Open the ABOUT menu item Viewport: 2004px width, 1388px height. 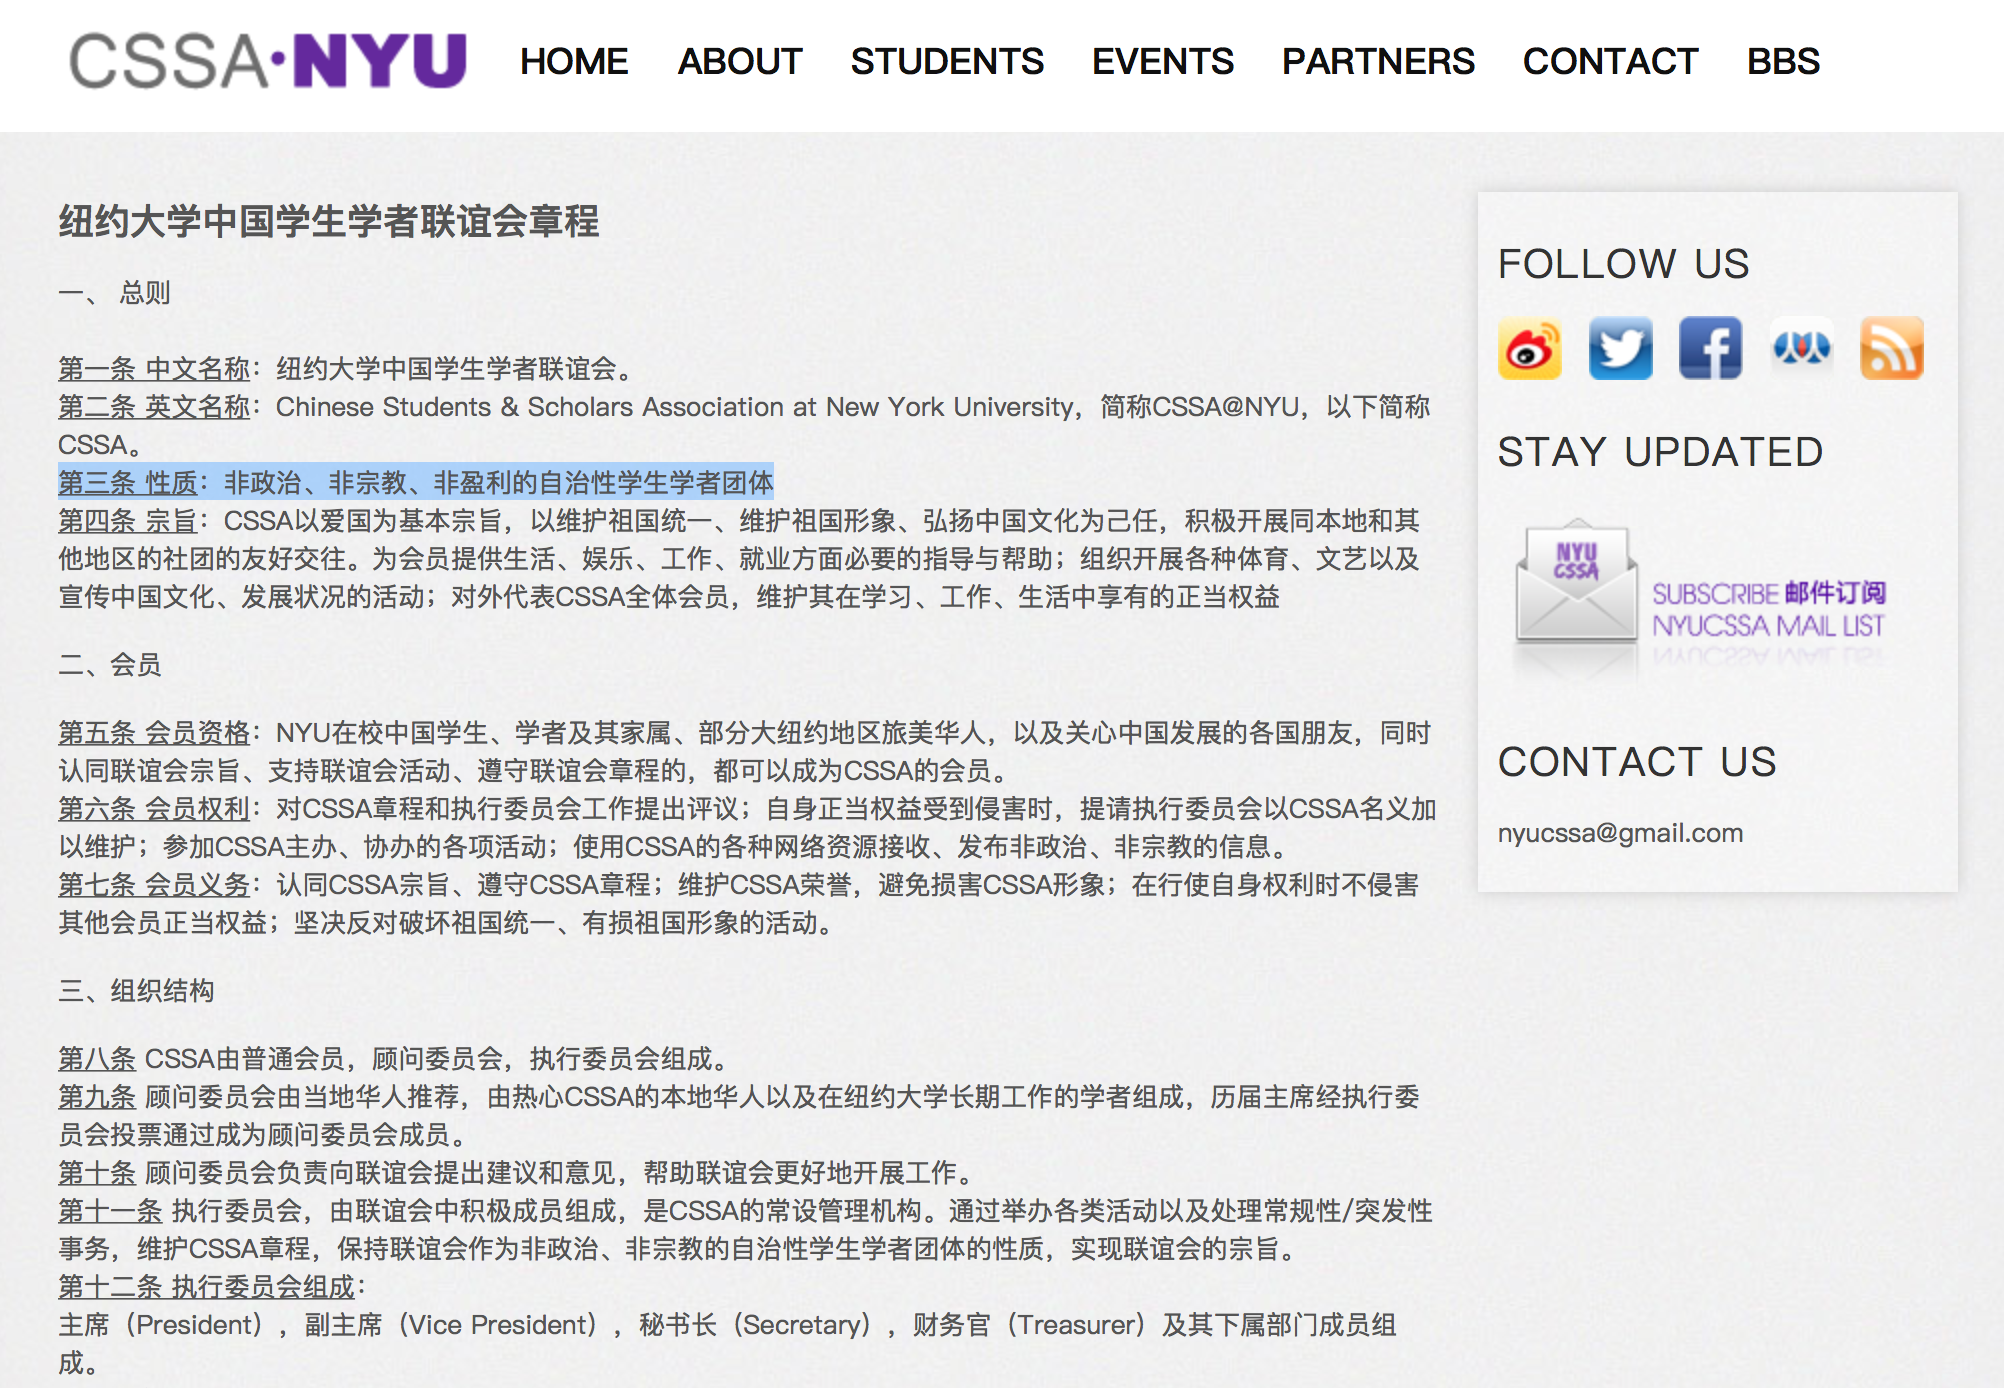(740, 62)
